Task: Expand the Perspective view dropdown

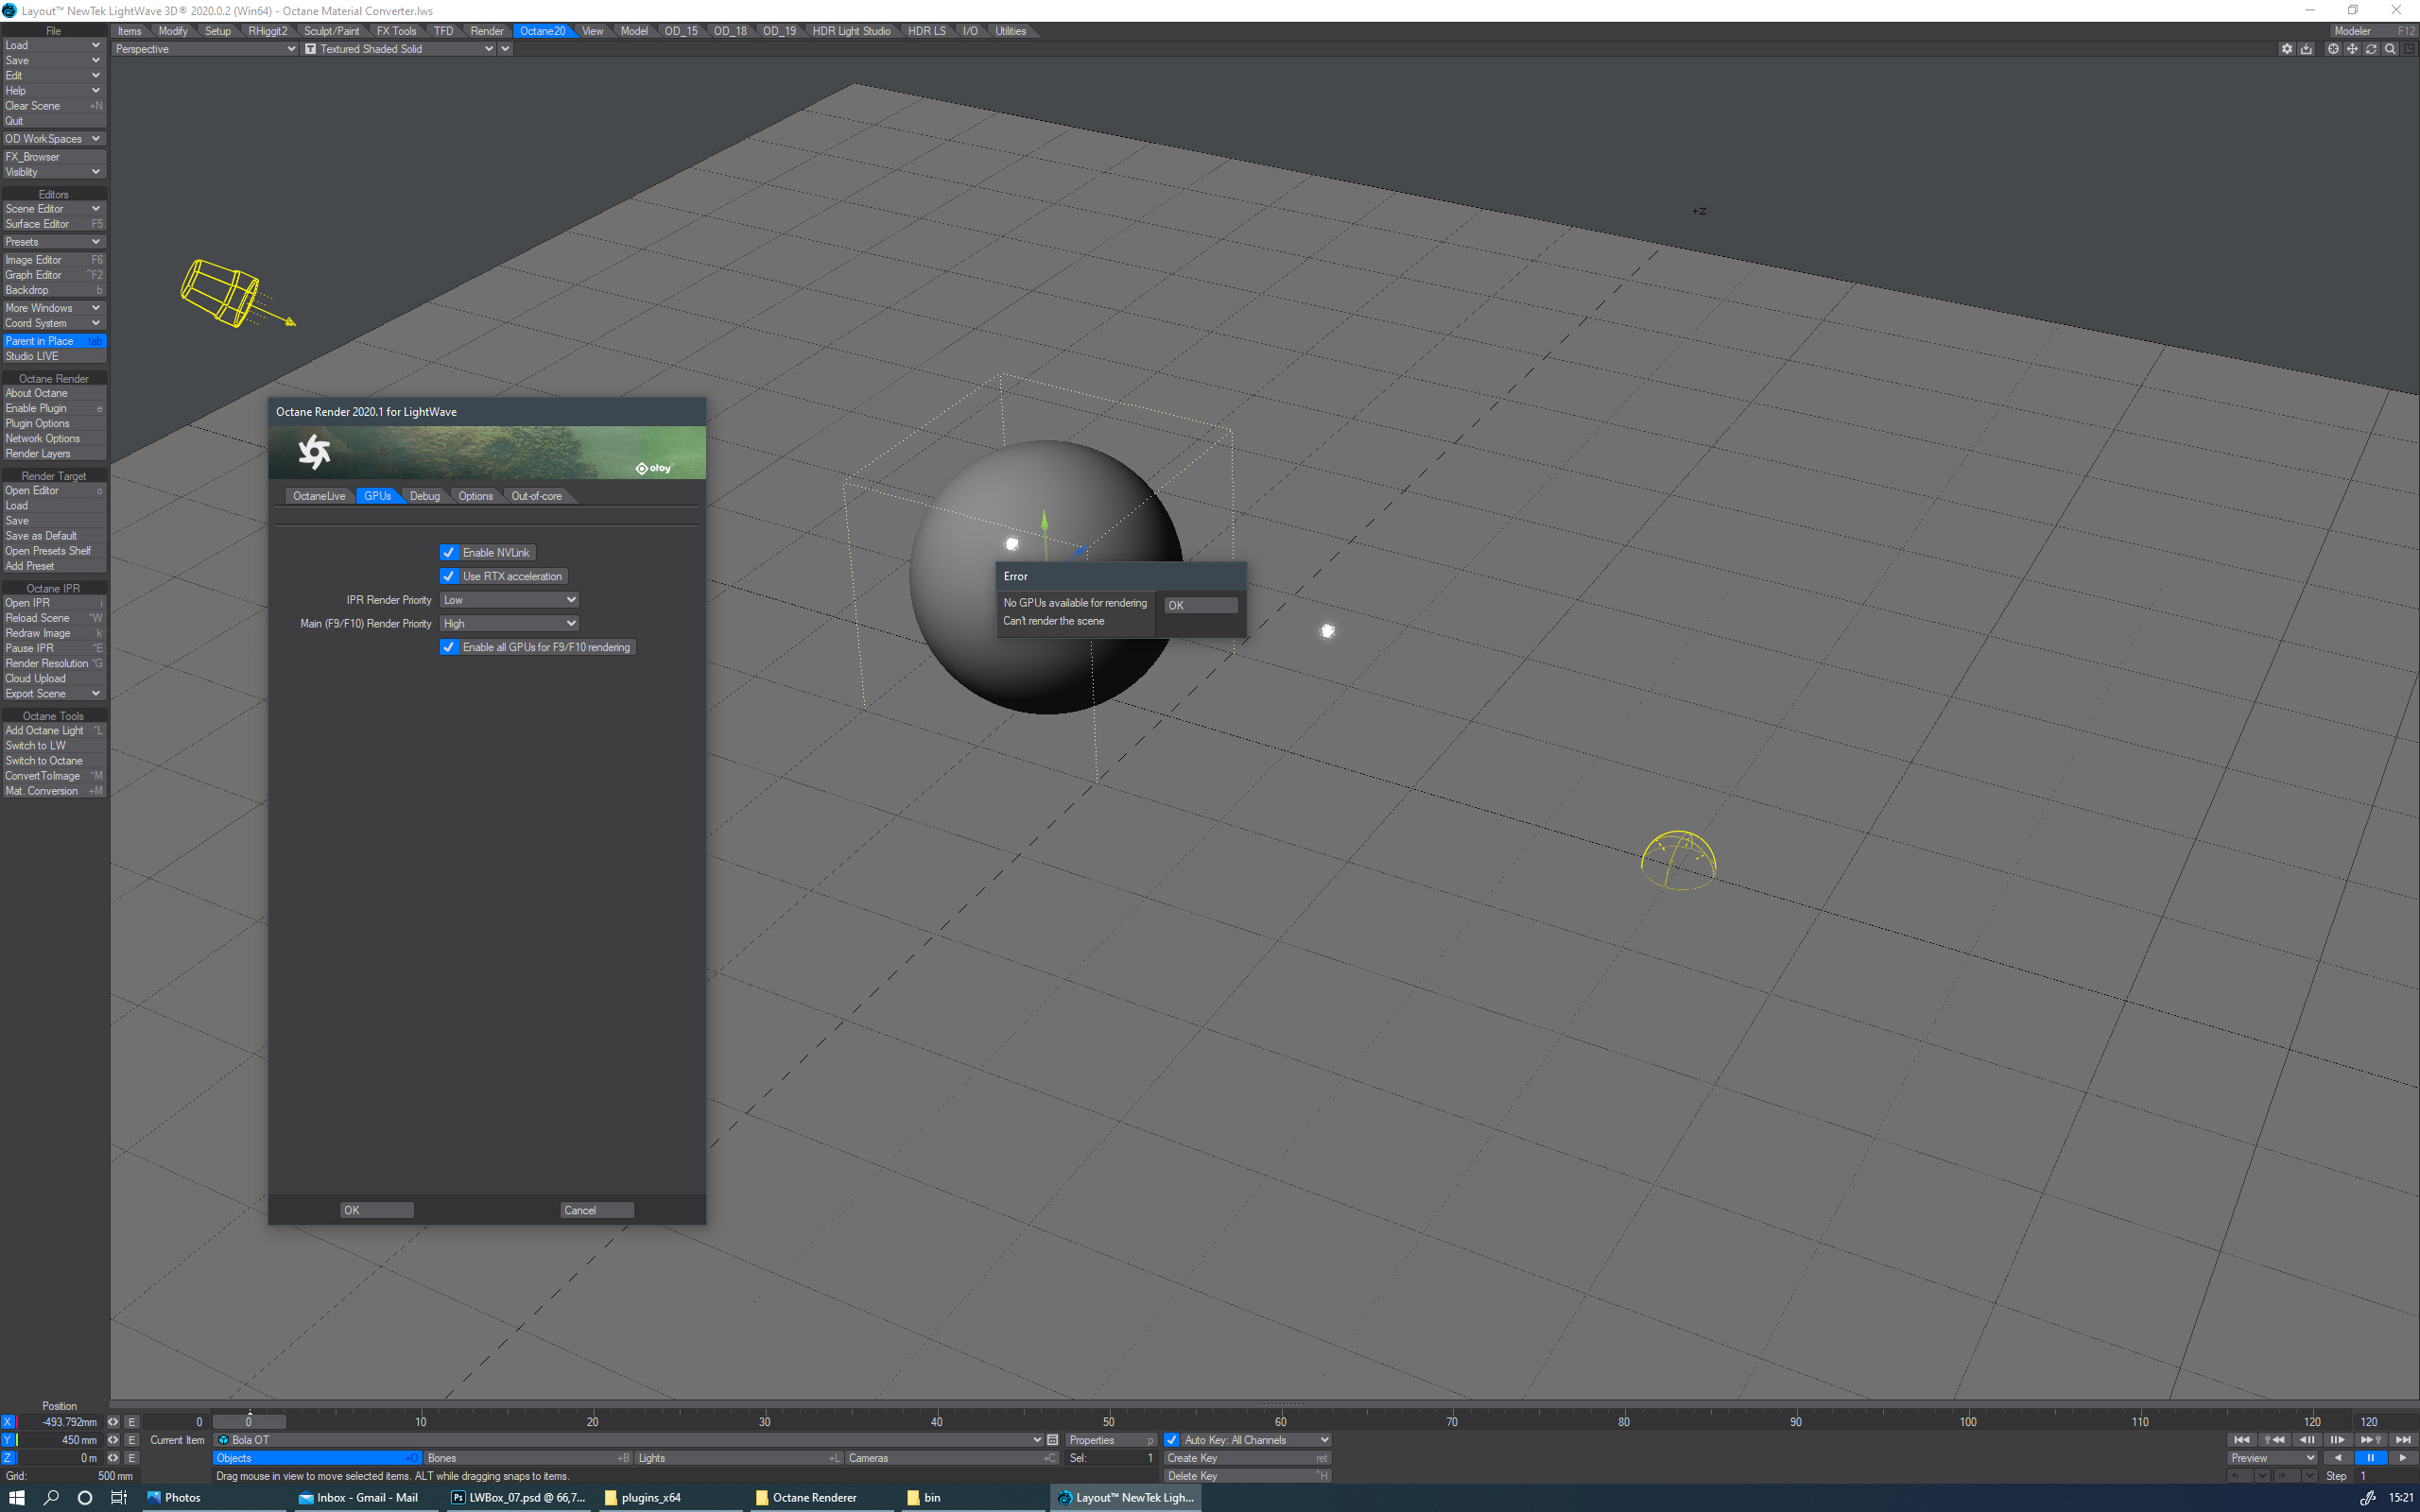Action: [x=205, y=49]
